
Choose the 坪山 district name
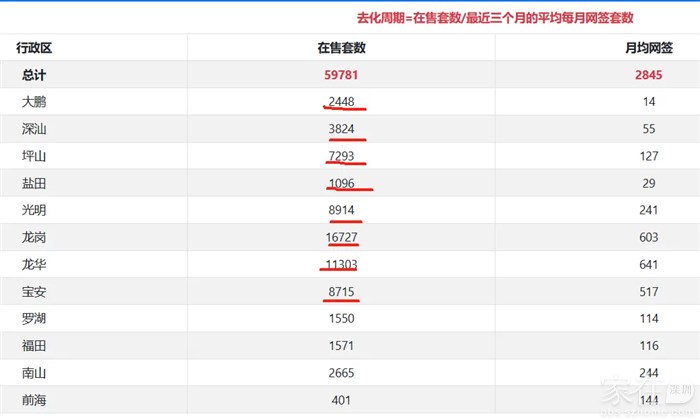pos(34,156)
